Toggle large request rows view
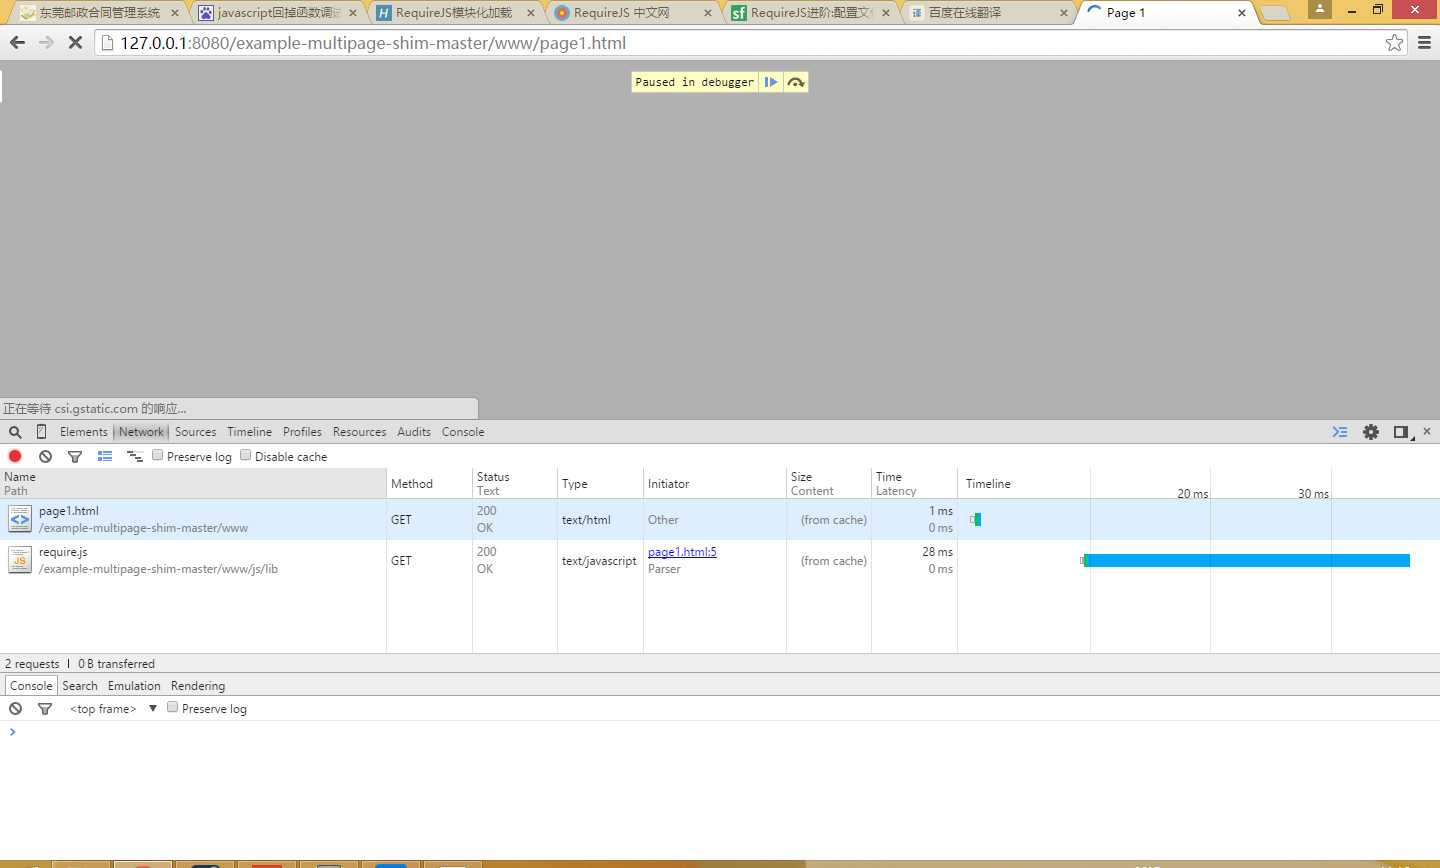Image resolution: width=1440 pixels, height=868 pixels. (105, 456)
